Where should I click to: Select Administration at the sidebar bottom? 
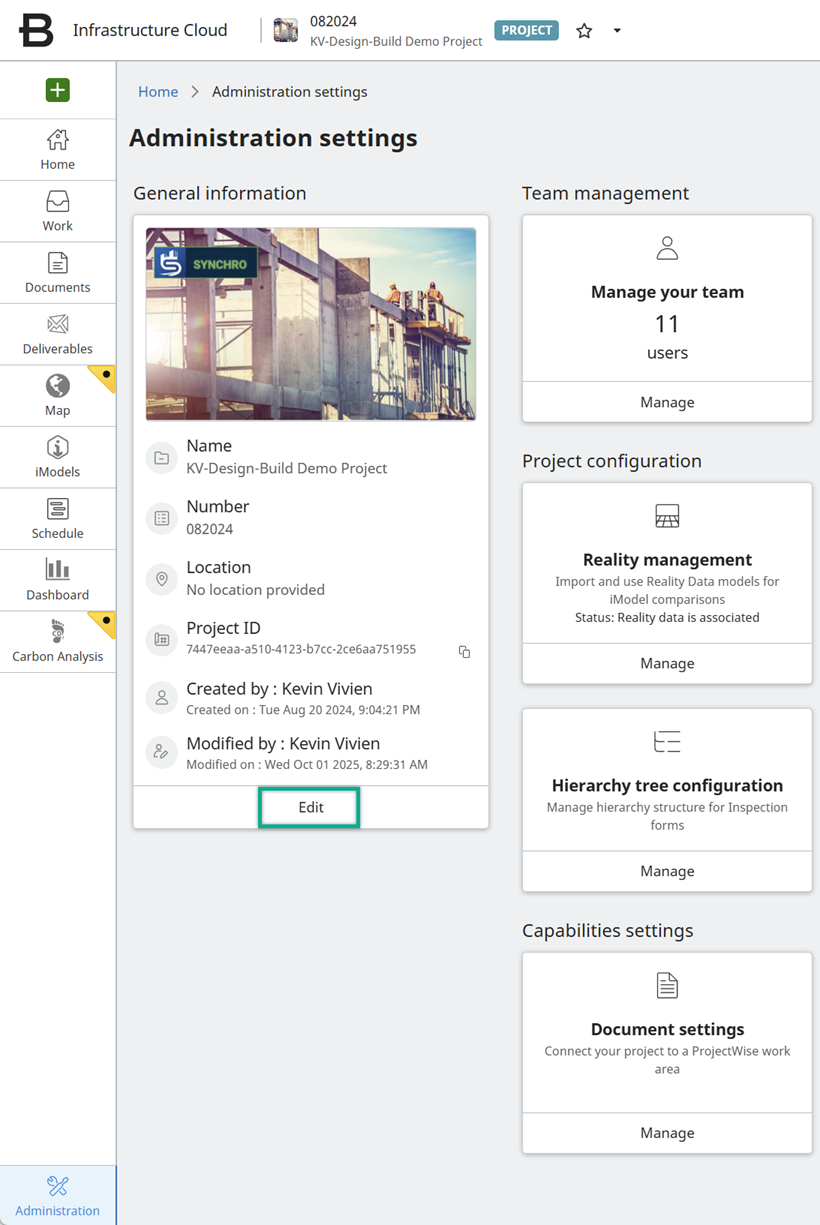click(x=58, y=1195)
